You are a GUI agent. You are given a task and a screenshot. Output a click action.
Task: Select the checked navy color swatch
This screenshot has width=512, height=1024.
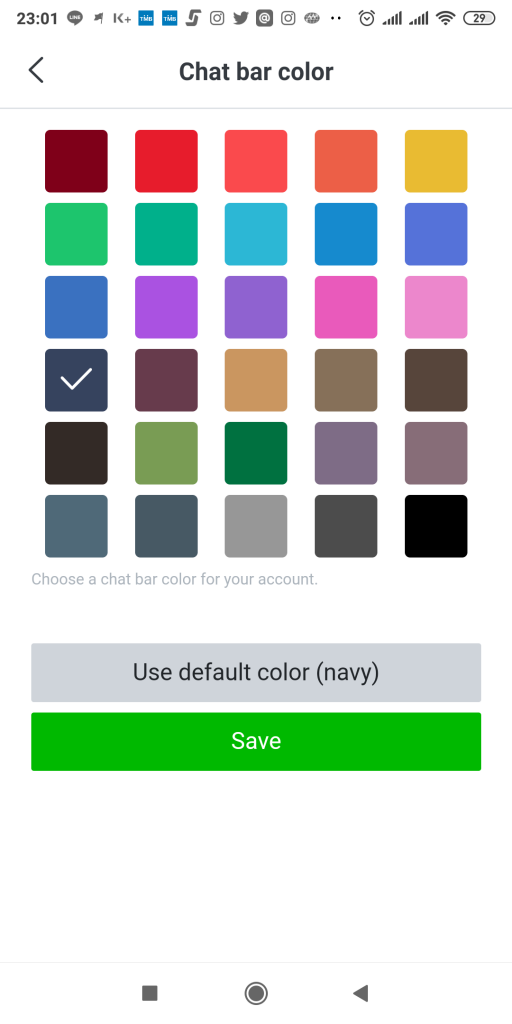(x=76, y=380)
